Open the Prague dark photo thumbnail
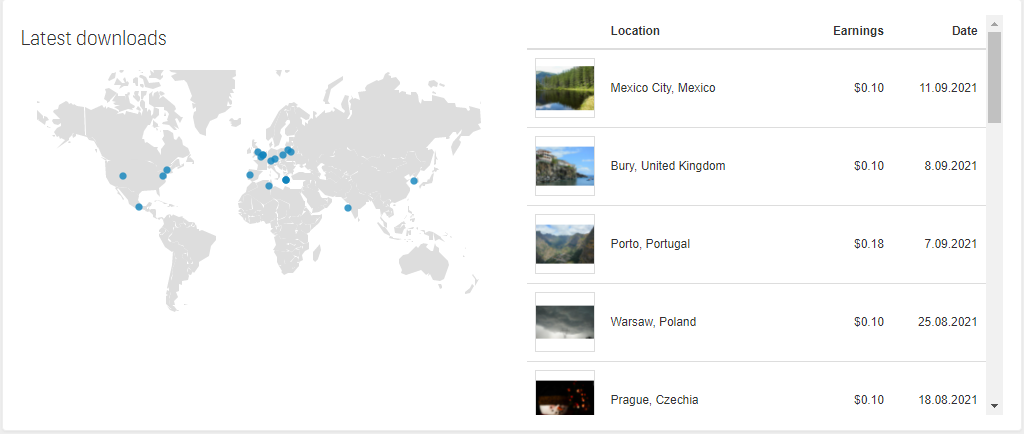The height and width of the screenshot is (434, 1024). click(x=565, y=393)
